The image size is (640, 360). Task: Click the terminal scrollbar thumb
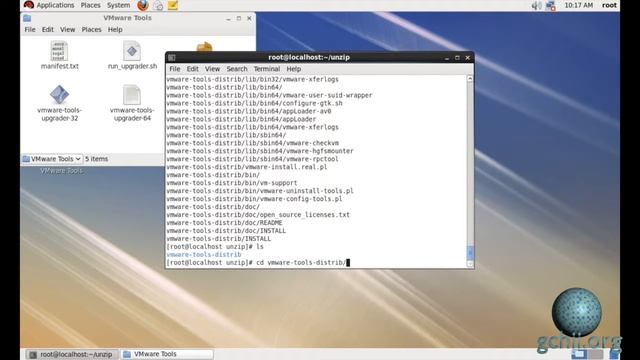tap(470, 252)
